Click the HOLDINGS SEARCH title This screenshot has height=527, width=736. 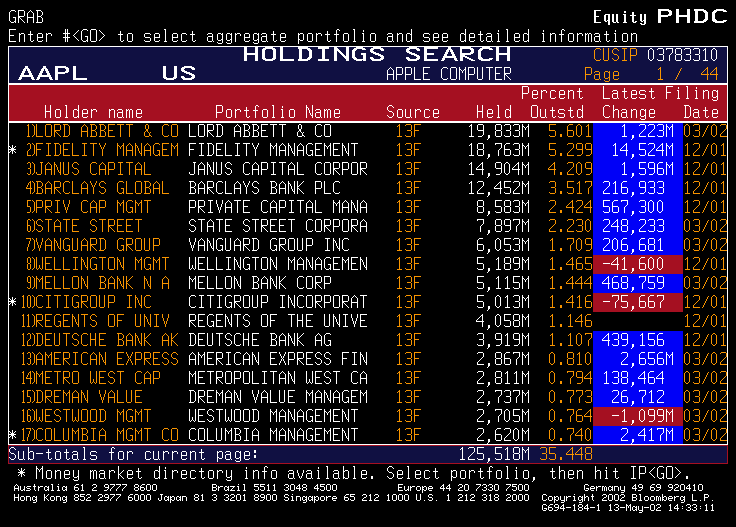(x=377, y=54)
